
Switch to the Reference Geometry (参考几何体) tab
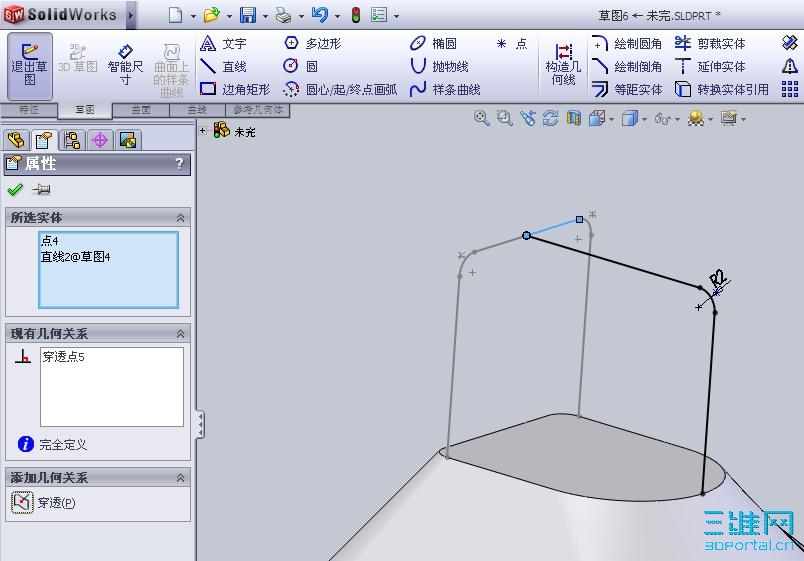coord(258,110)
